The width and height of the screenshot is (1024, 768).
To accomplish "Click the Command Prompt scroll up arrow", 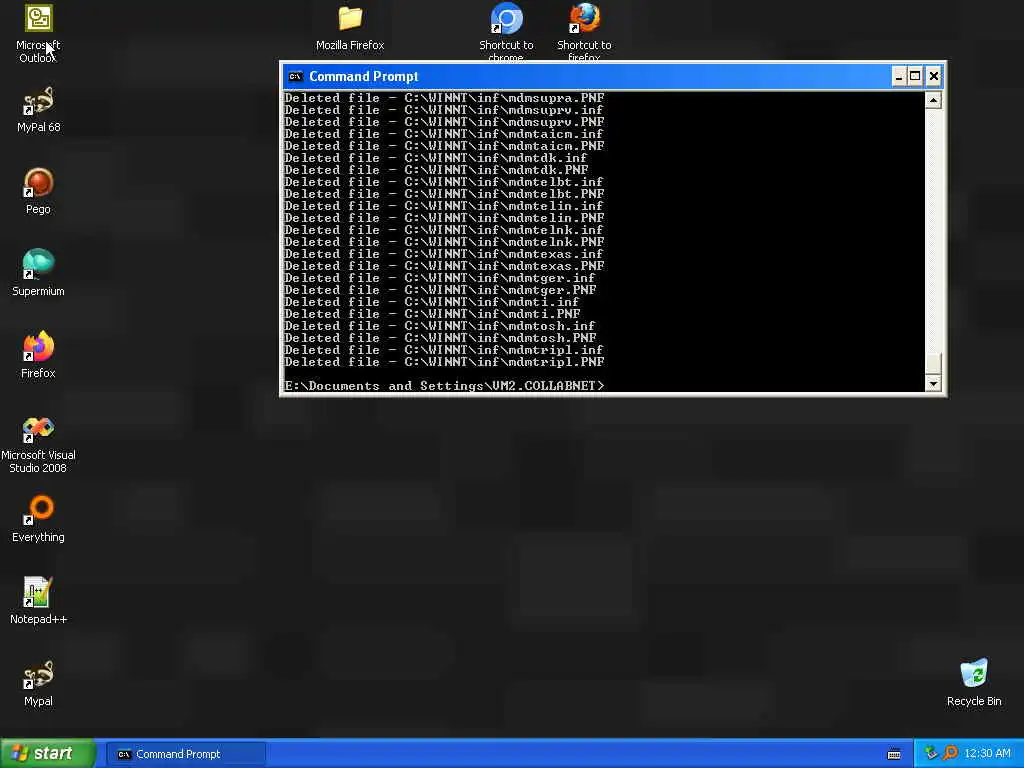I will (x=933, y=100).
